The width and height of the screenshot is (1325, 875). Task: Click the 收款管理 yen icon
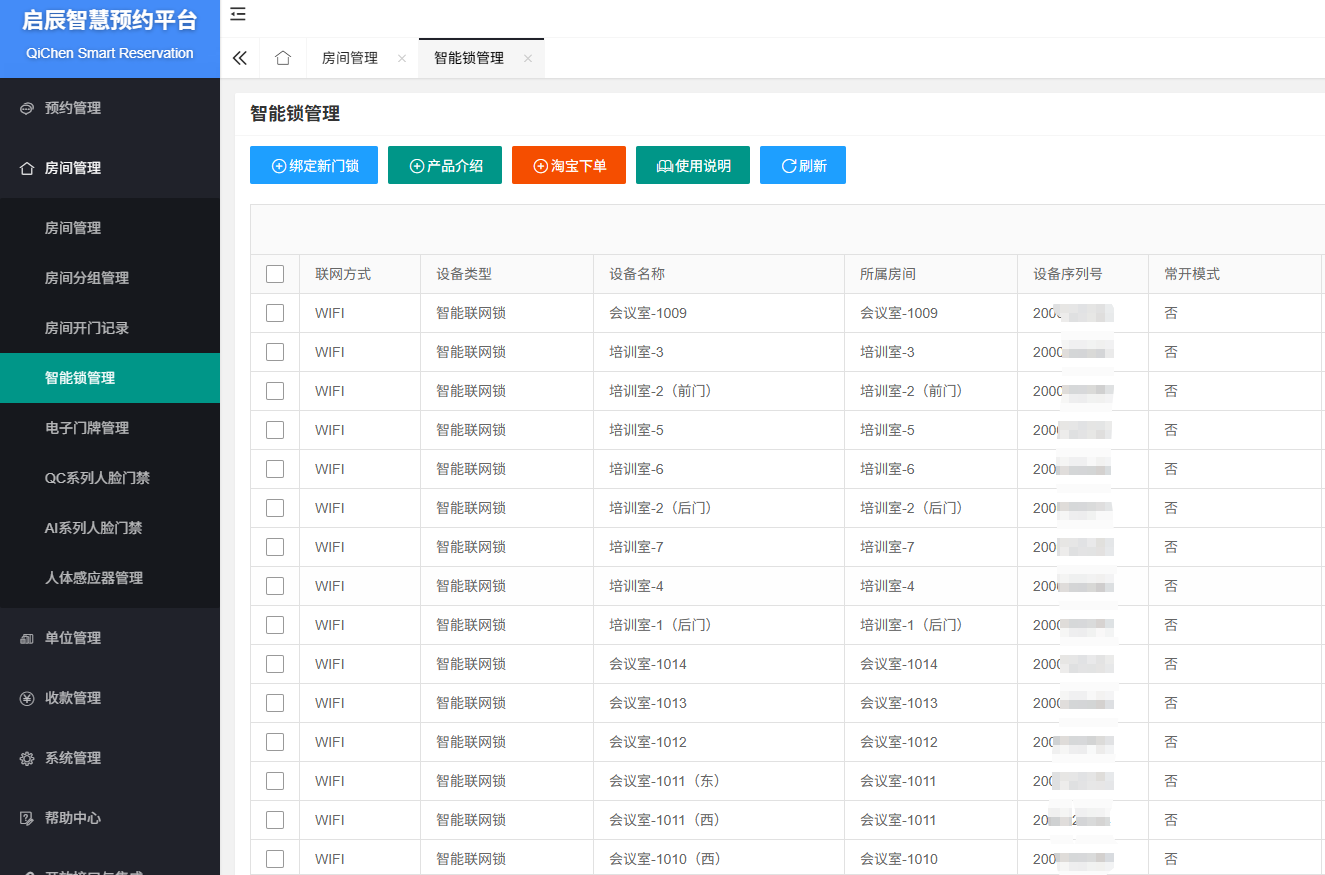point(27,698)
